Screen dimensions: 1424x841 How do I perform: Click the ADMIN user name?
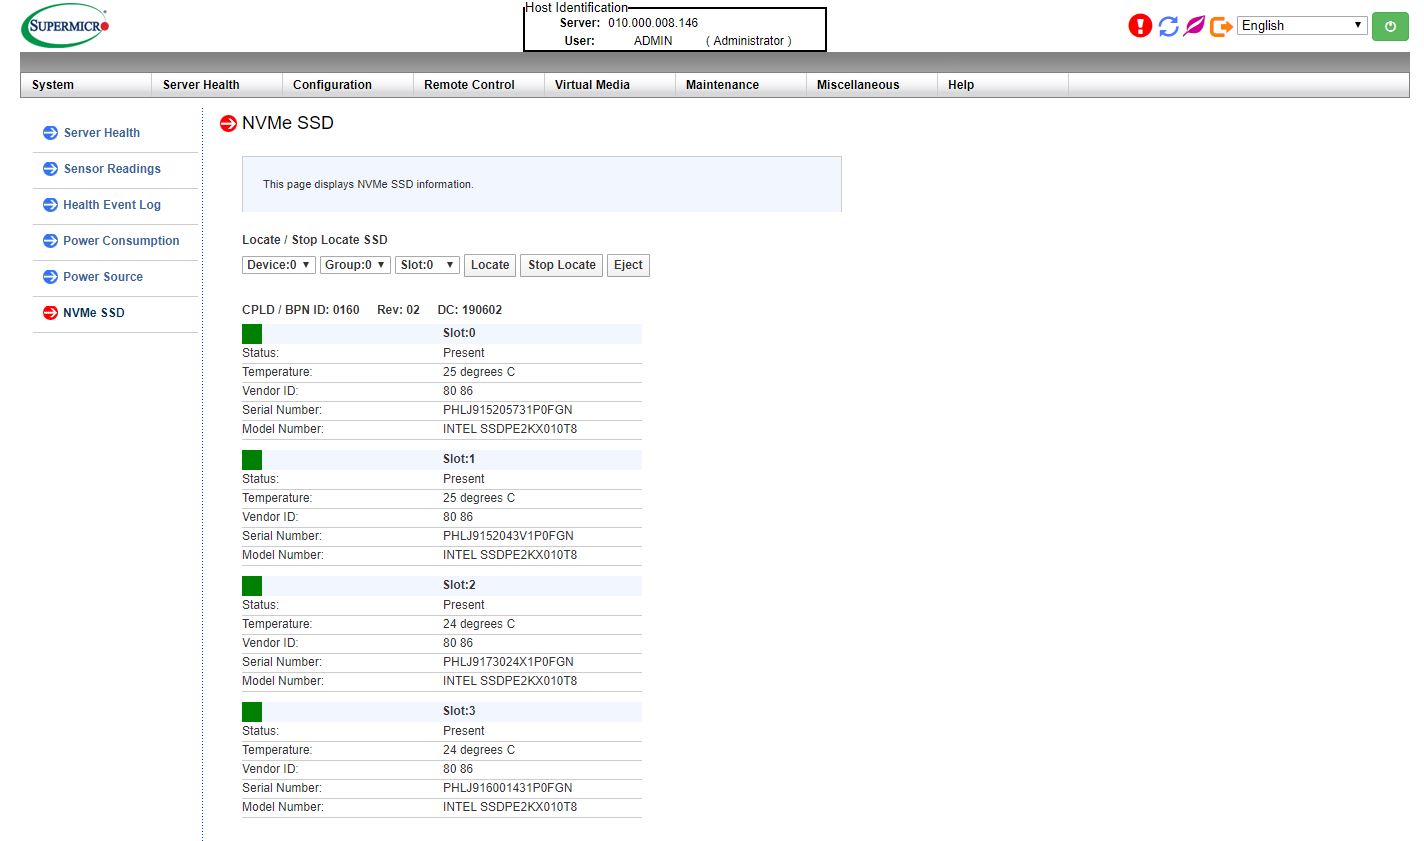click(653, 41)
